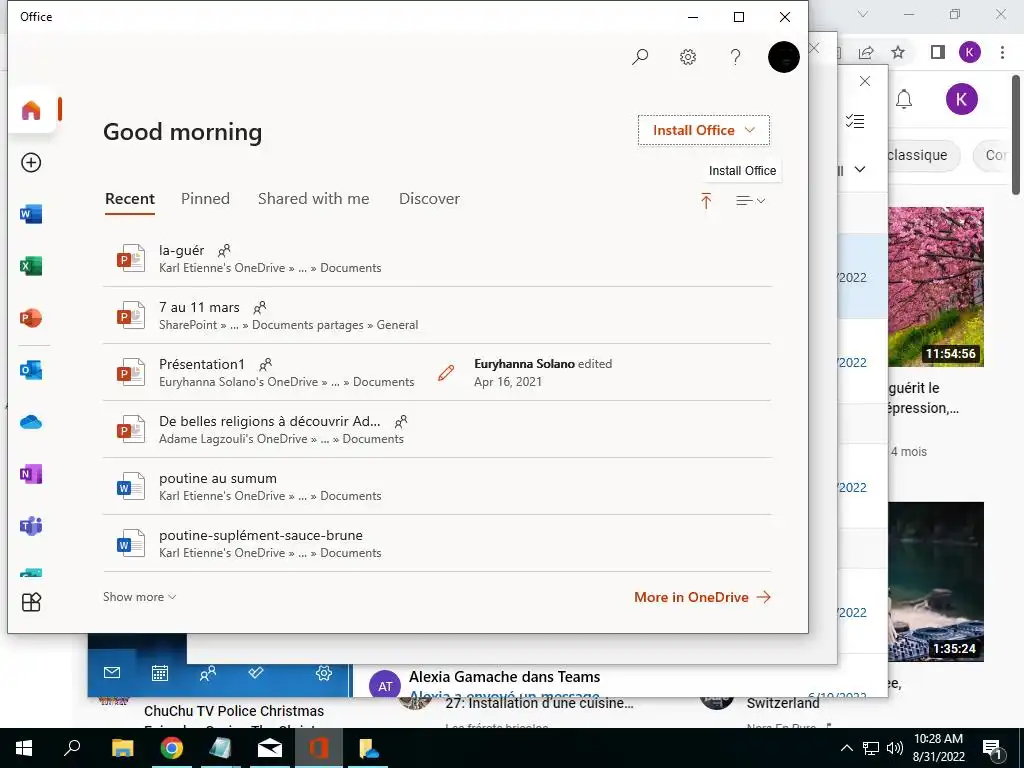Open the account profile picture

784,57
